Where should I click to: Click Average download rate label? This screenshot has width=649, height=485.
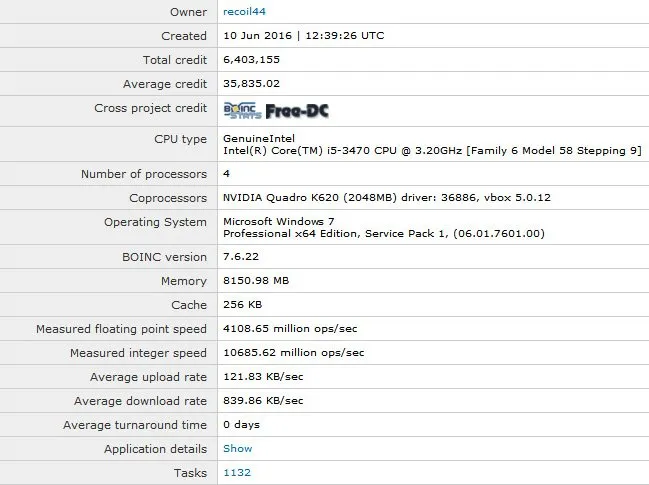(x=140, y=401)
